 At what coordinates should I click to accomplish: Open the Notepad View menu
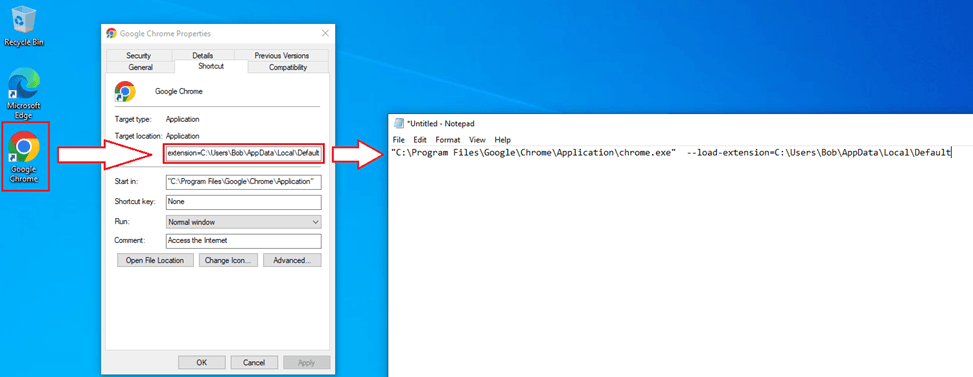point(477,140)
